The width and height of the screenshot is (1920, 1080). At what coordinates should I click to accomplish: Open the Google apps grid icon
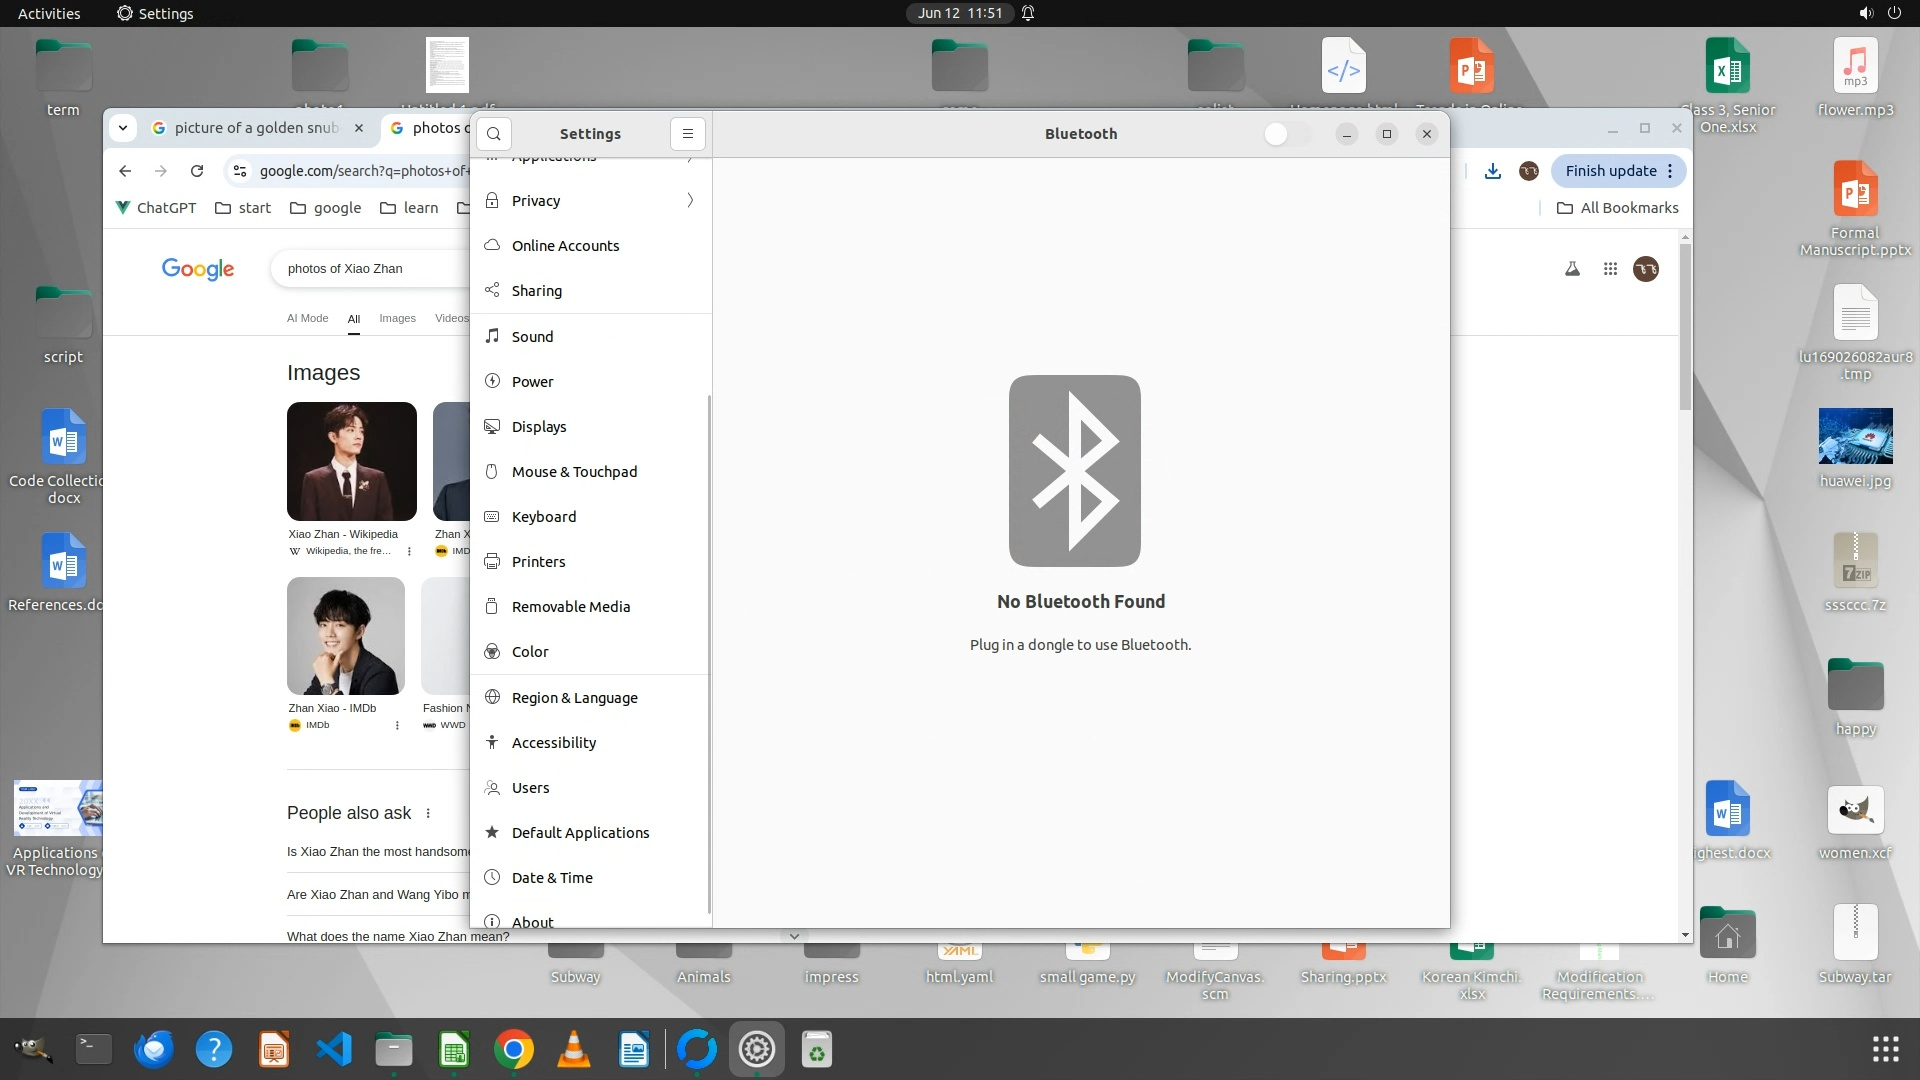[x=1610, y=269]
